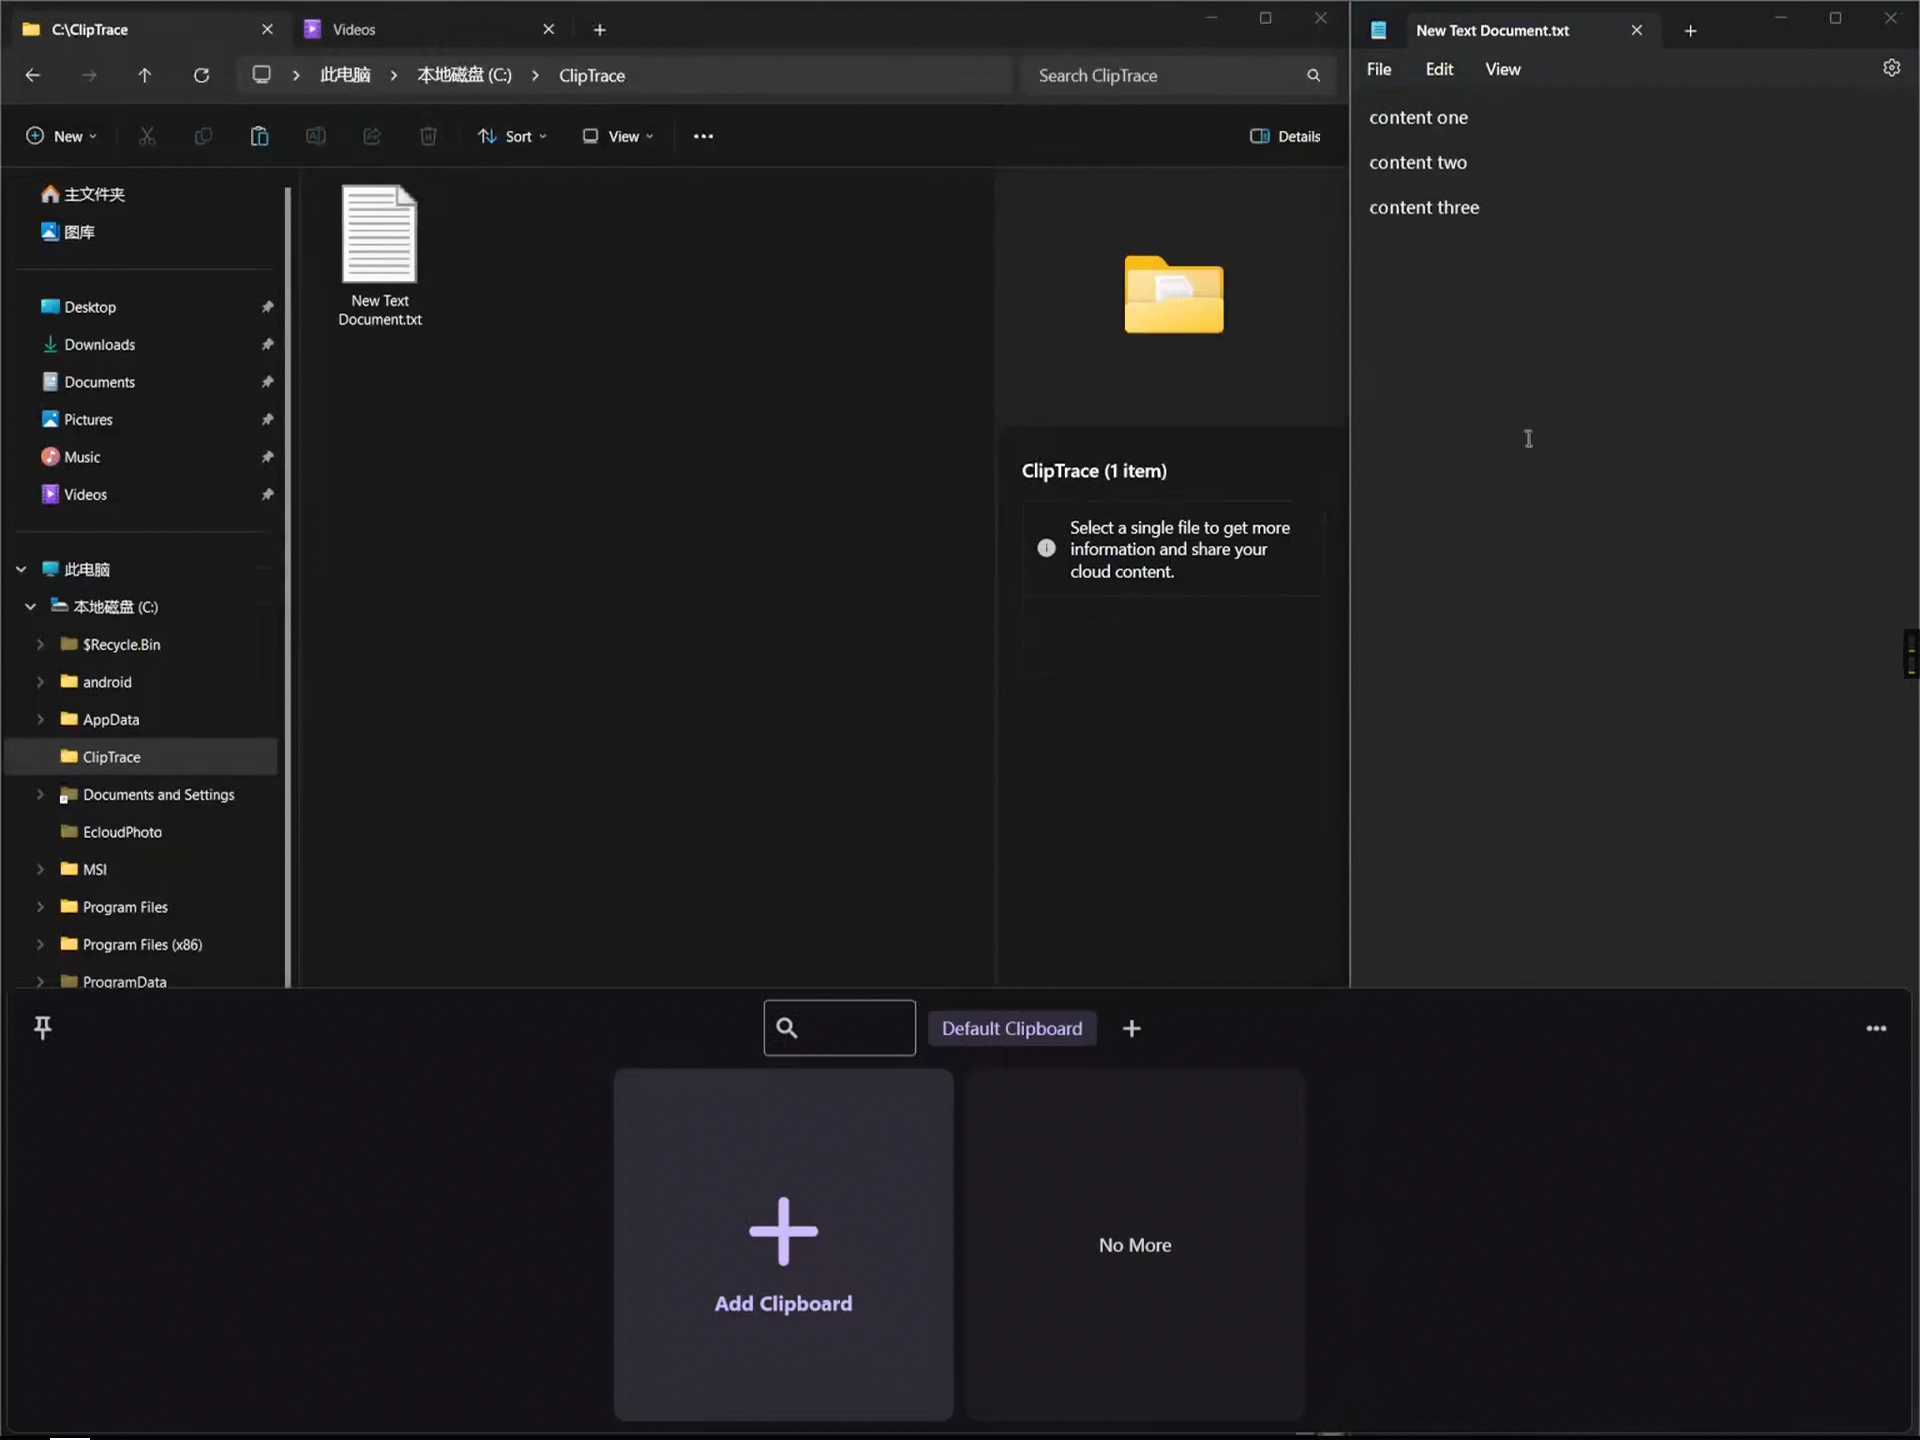Screen dimensions: 1920x1440
Task: Collapse the 此电脑 tree node
Action: click(x=21, y=569)
